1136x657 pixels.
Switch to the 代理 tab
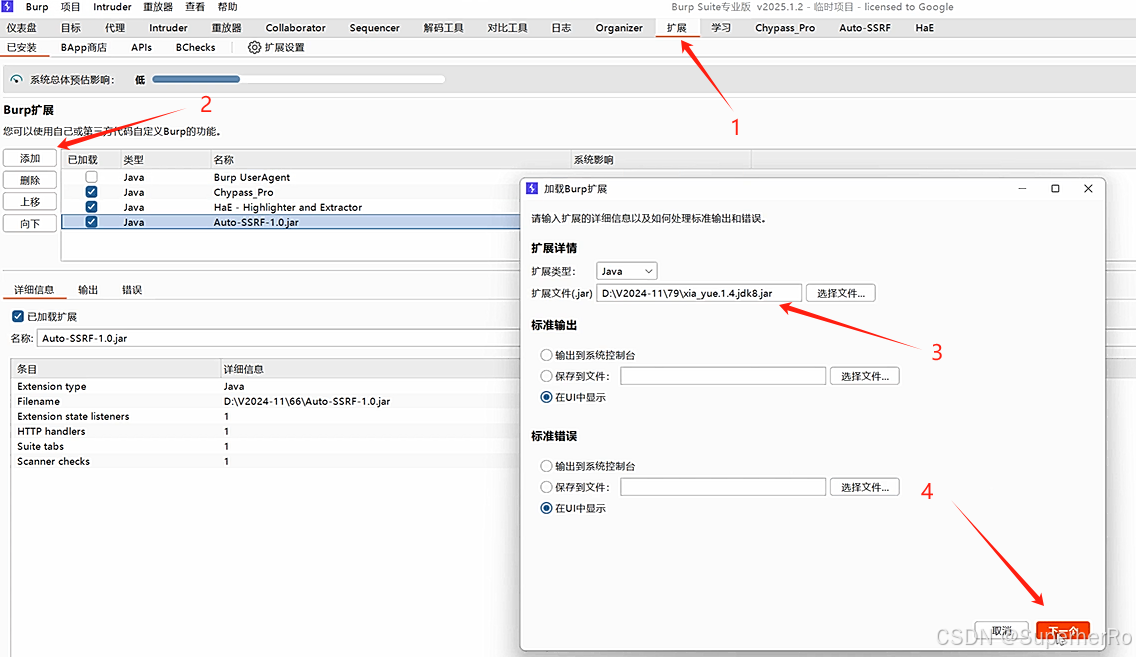coord(115,28)
